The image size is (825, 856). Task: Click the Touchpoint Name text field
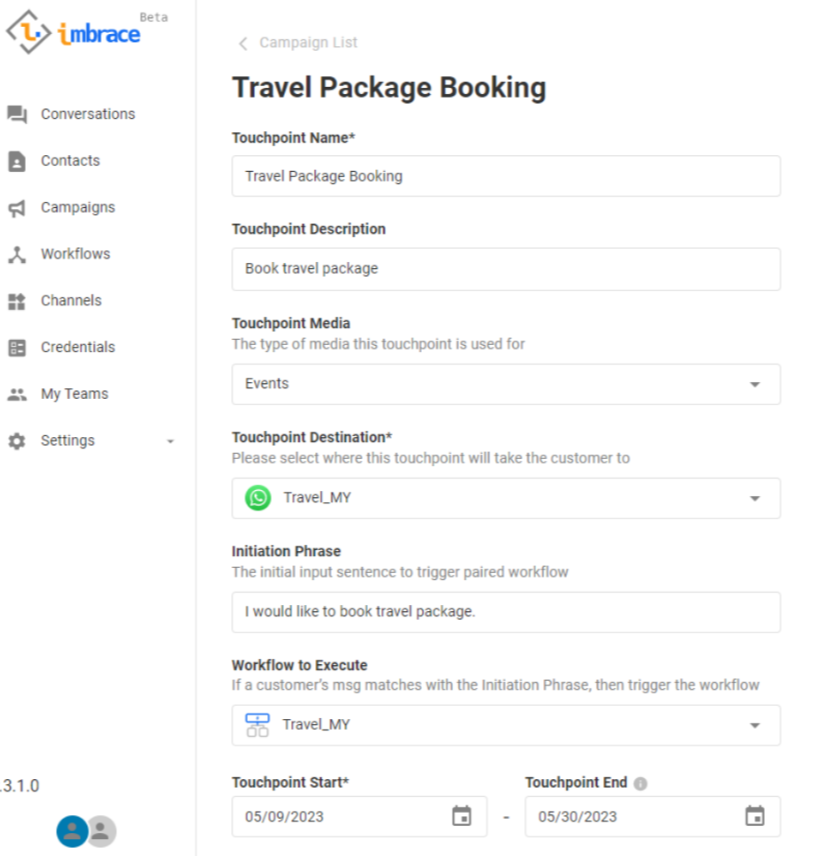506,176
